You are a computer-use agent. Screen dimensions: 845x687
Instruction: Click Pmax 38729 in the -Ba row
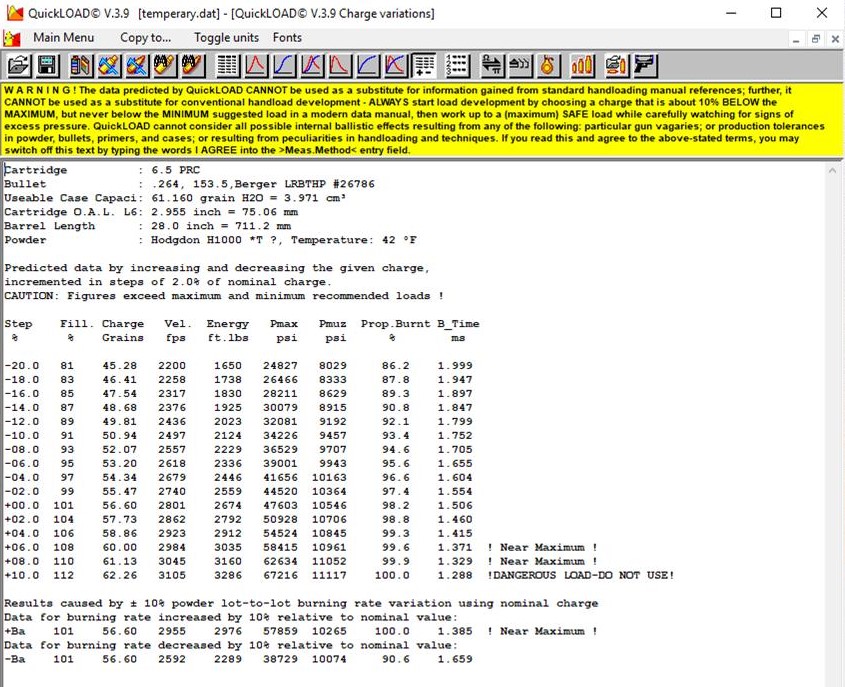tap(280, 660)
